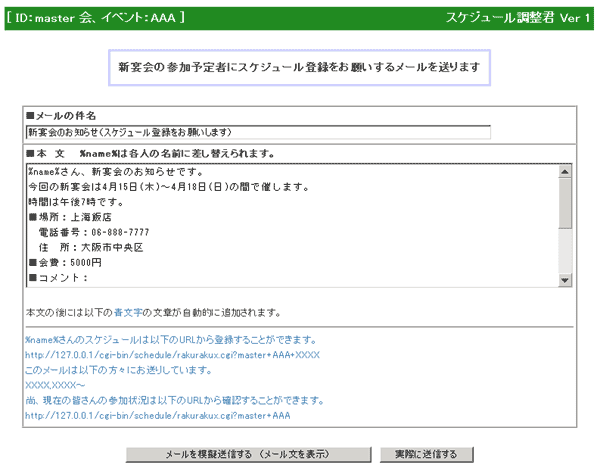Place cursor on the 時間は午後7時です line

[68, 201]
